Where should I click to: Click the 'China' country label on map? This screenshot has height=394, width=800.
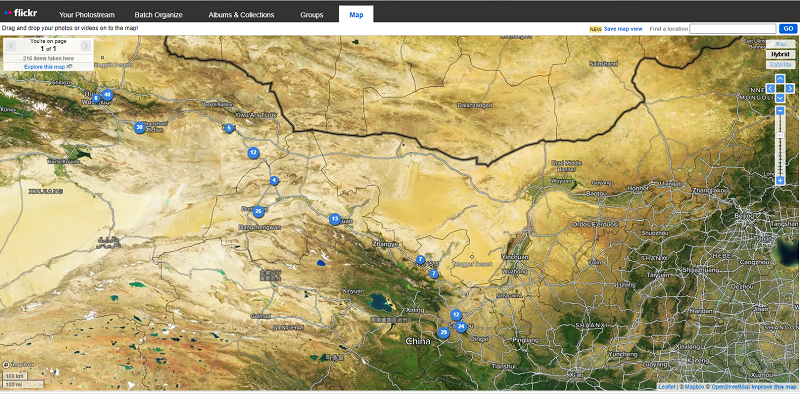418,341
